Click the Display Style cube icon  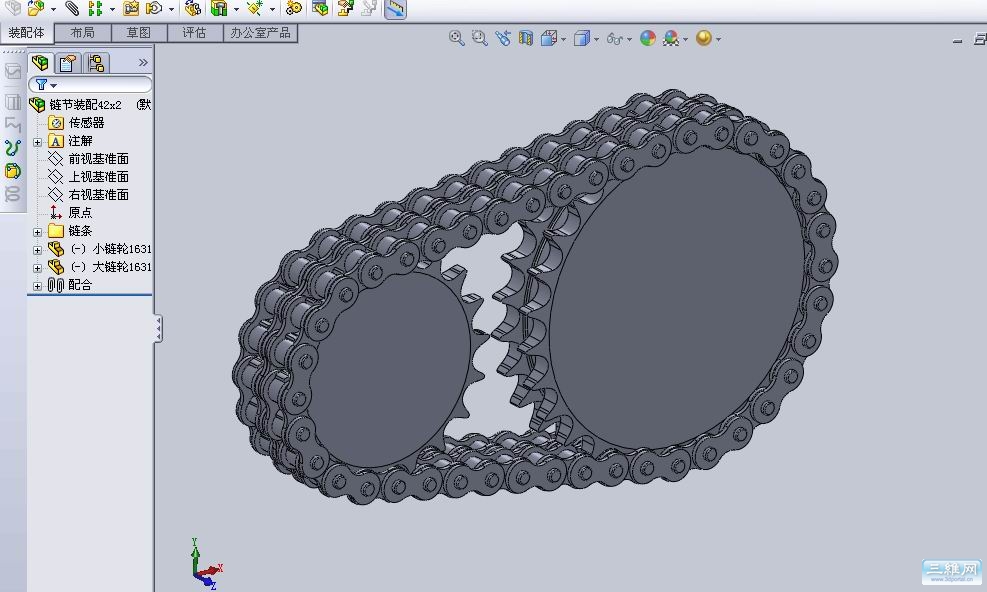point(582,38)
